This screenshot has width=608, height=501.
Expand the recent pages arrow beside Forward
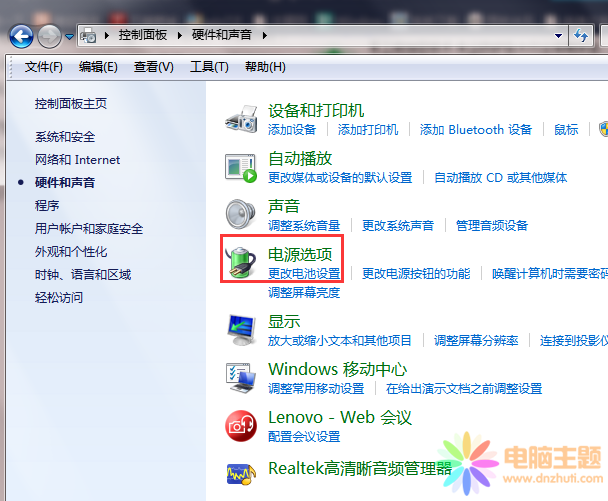point(70,36)
